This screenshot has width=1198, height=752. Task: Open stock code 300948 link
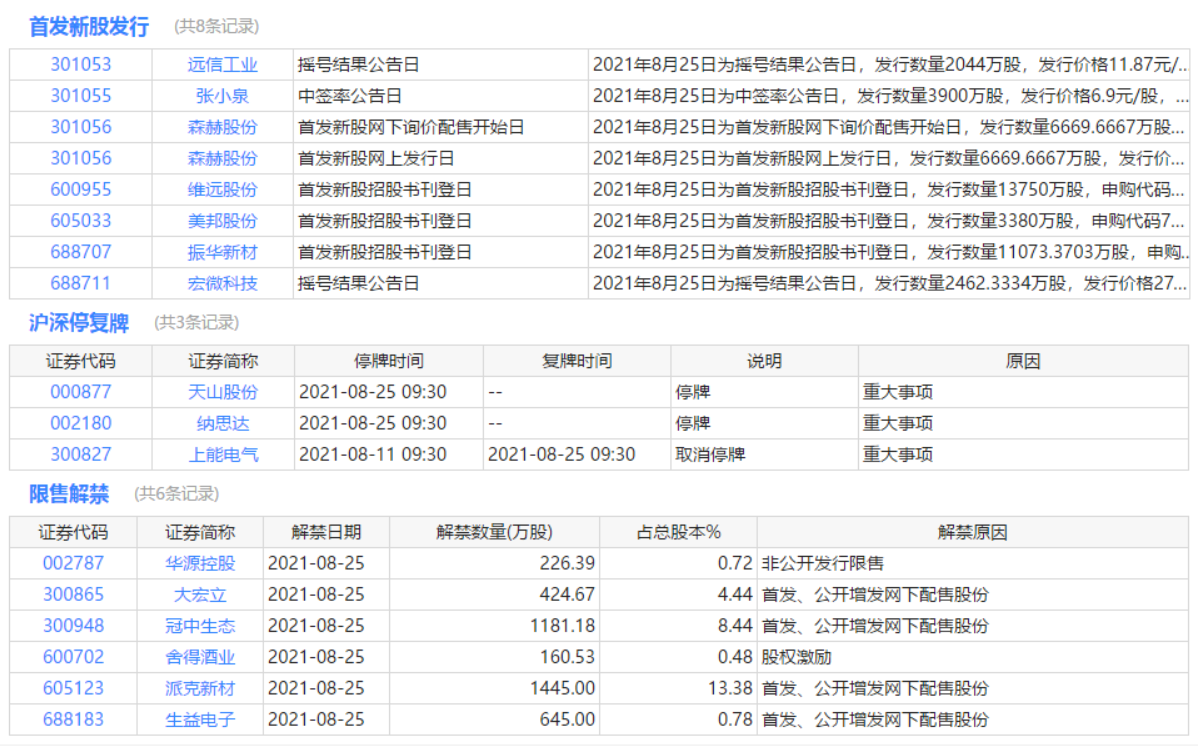coord(73,626)
